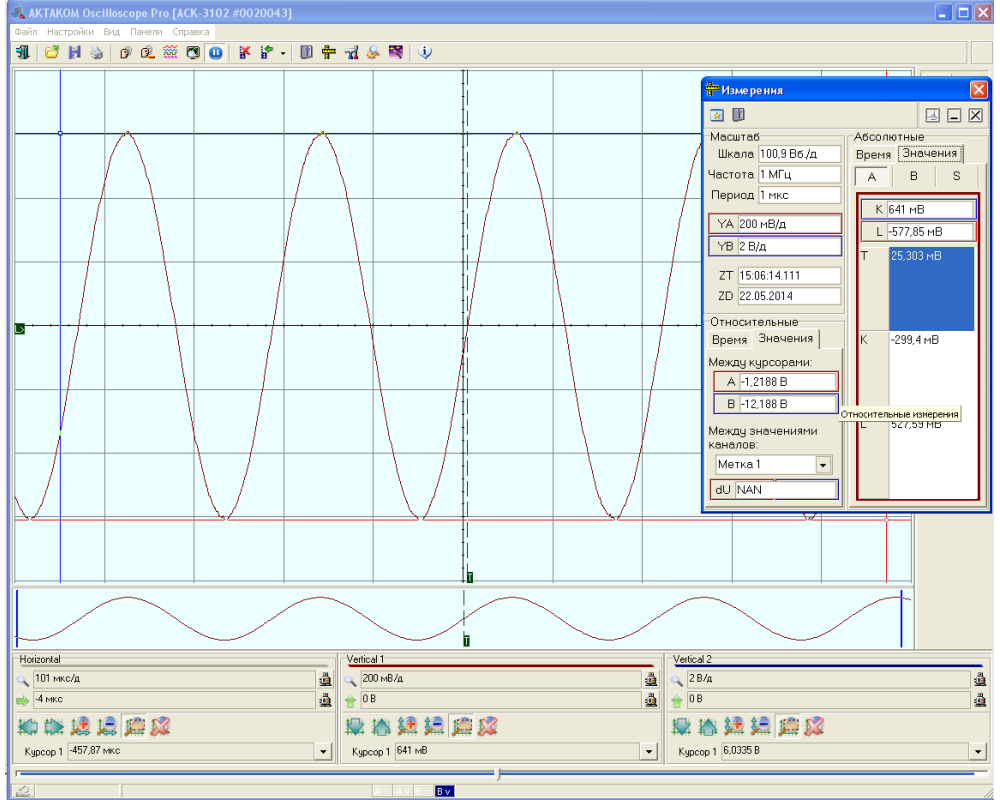
Task: Click the YA scale button
Action: 725,224
